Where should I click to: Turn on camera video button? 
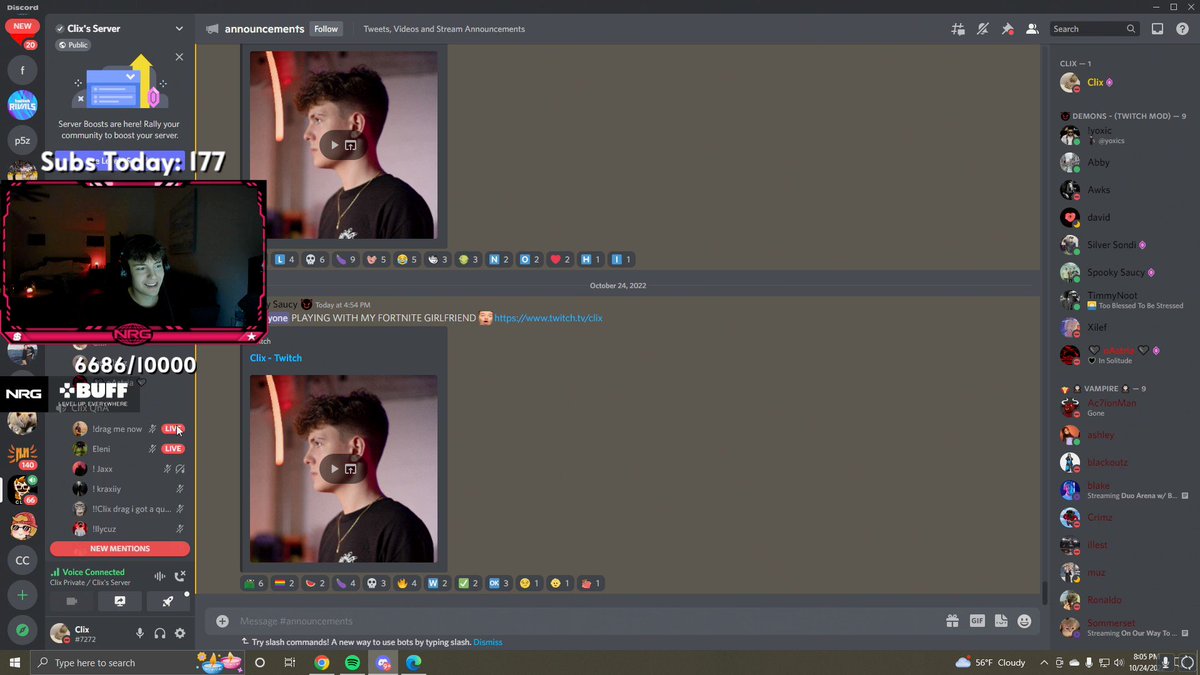click(72, 601)
